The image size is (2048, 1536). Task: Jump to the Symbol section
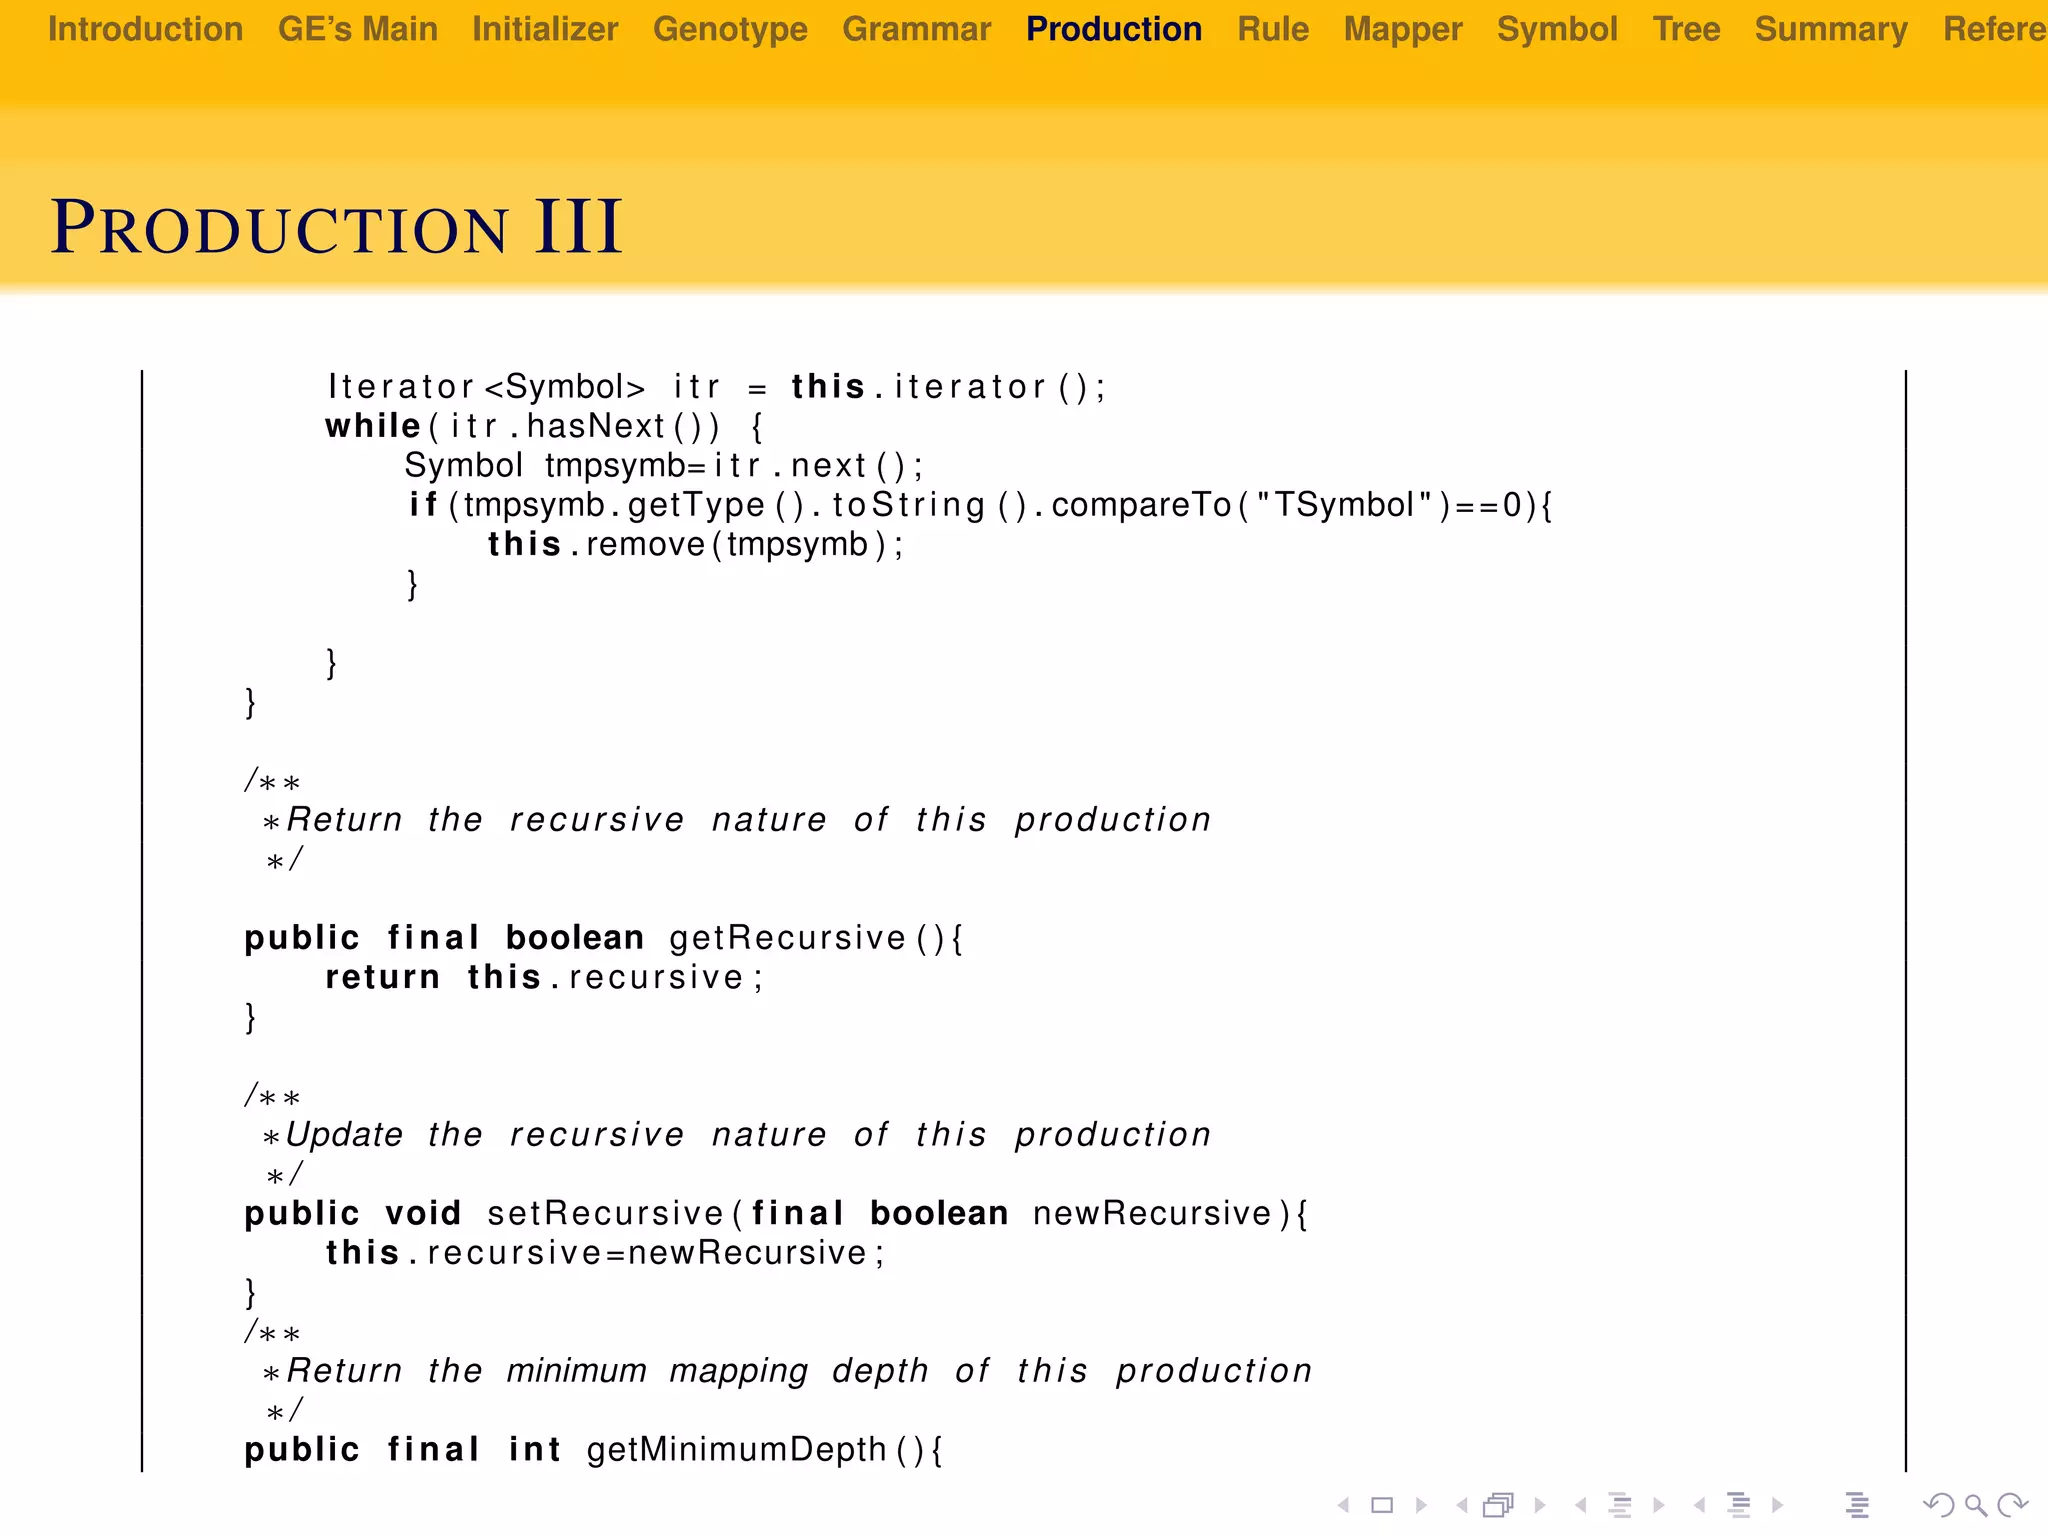point(1557,29)
